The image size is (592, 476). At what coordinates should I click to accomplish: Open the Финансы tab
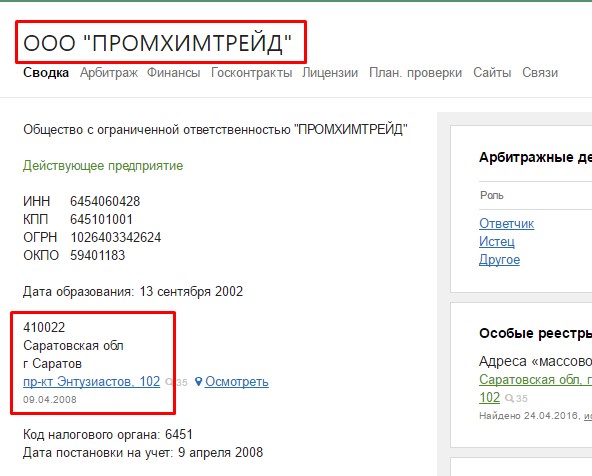[x=174, y=72]
